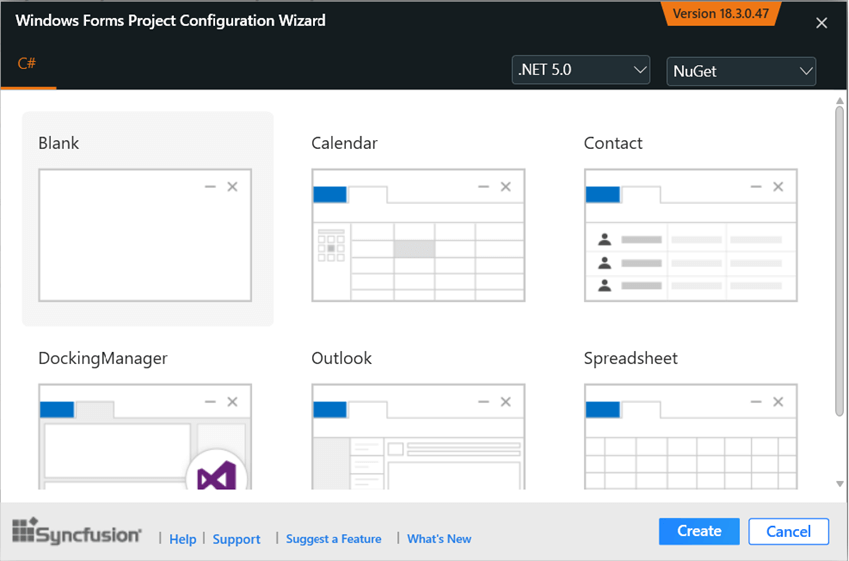Click the Suggest a Feature link
The image size is (849, 561).
click(333, 539)
